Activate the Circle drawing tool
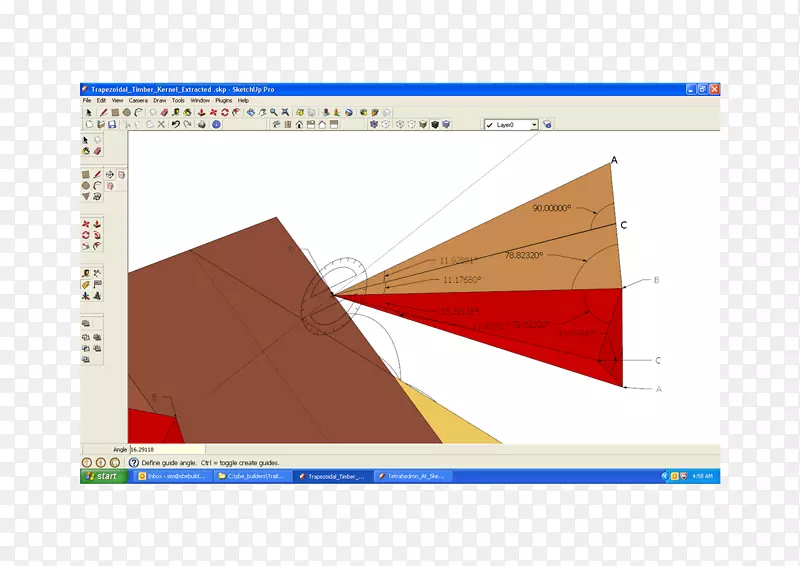The width and height of the screenshot is (800, 566). [x=87, y=185]
